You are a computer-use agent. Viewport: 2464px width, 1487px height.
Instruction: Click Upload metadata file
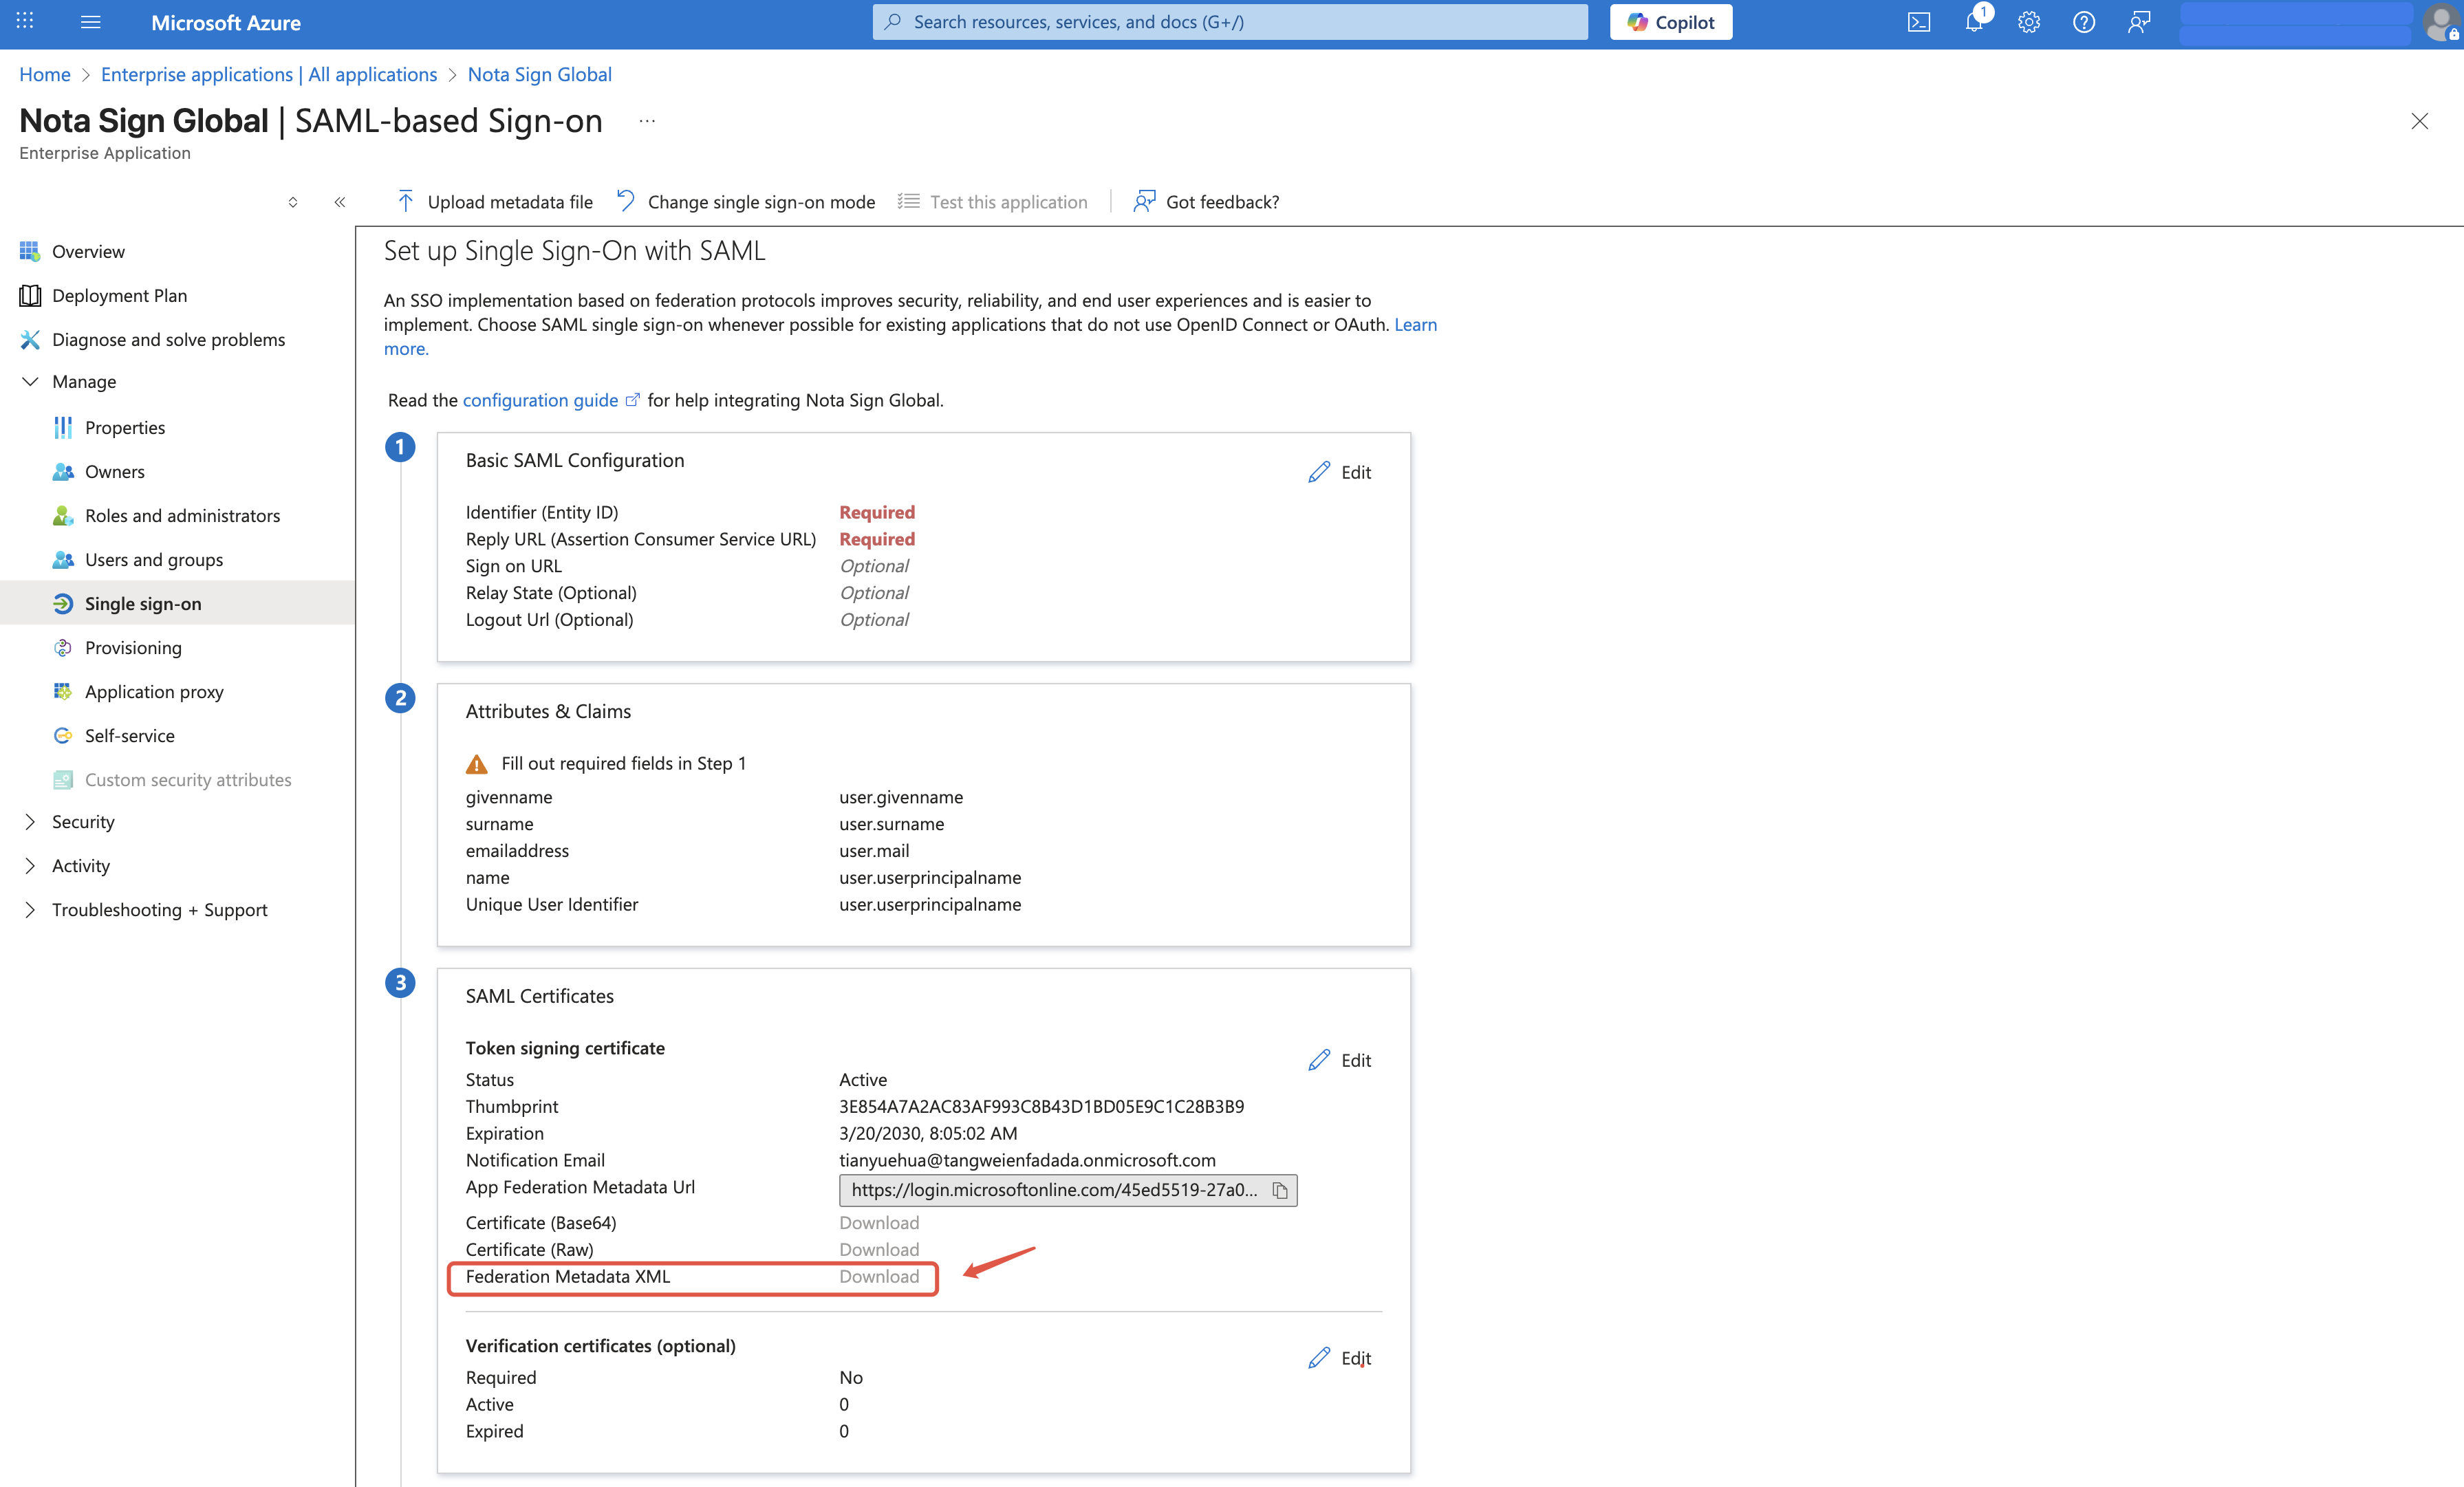495,202
